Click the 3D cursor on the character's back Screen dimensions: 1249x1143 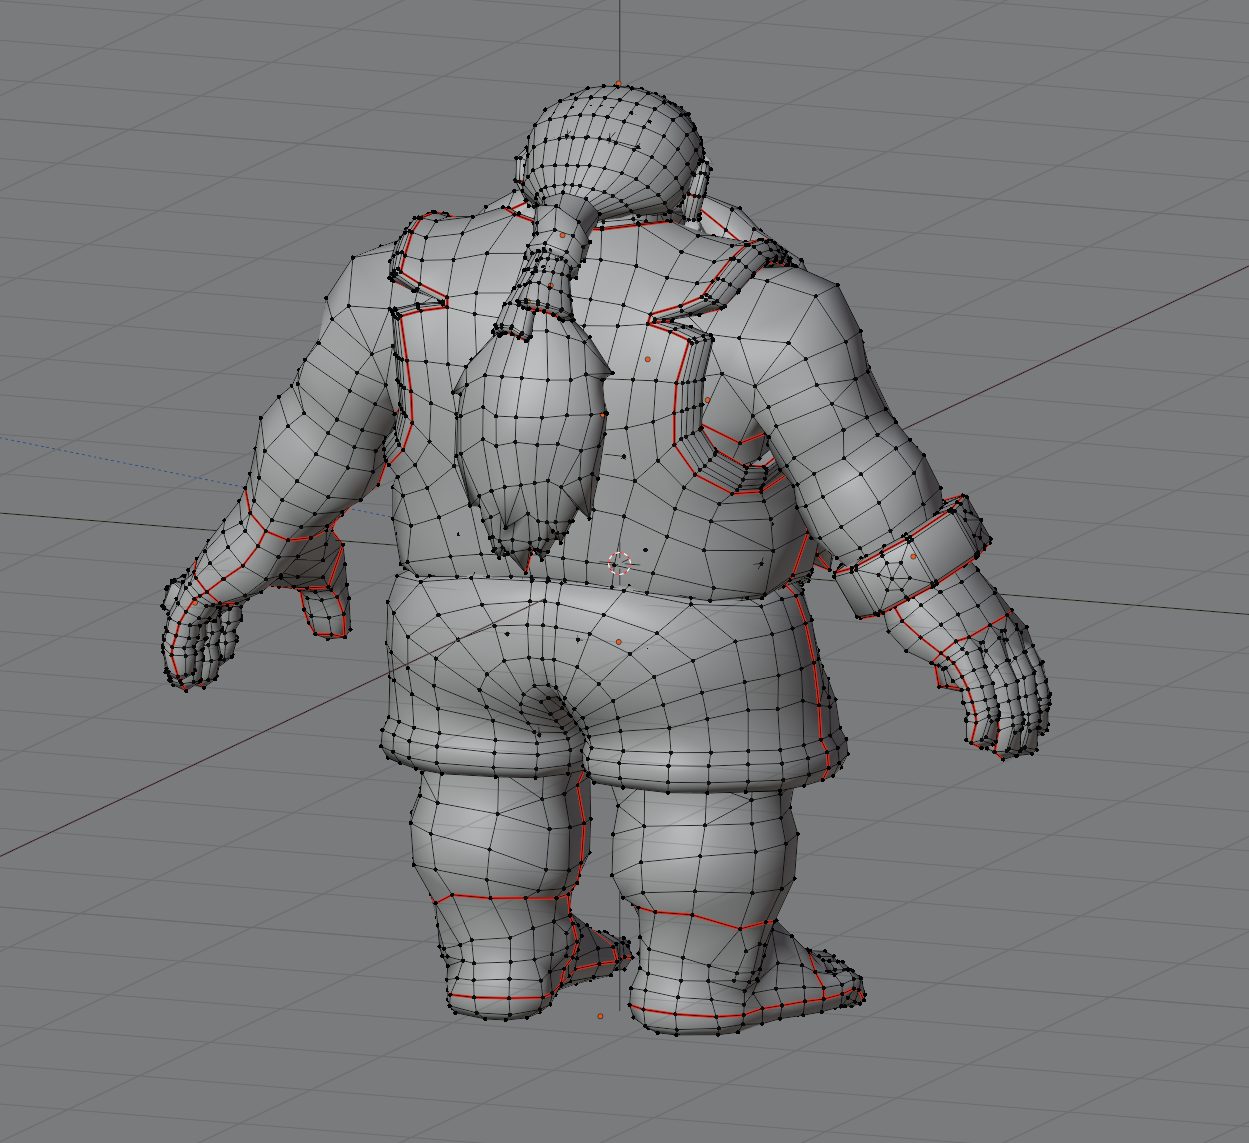(621, 564)
